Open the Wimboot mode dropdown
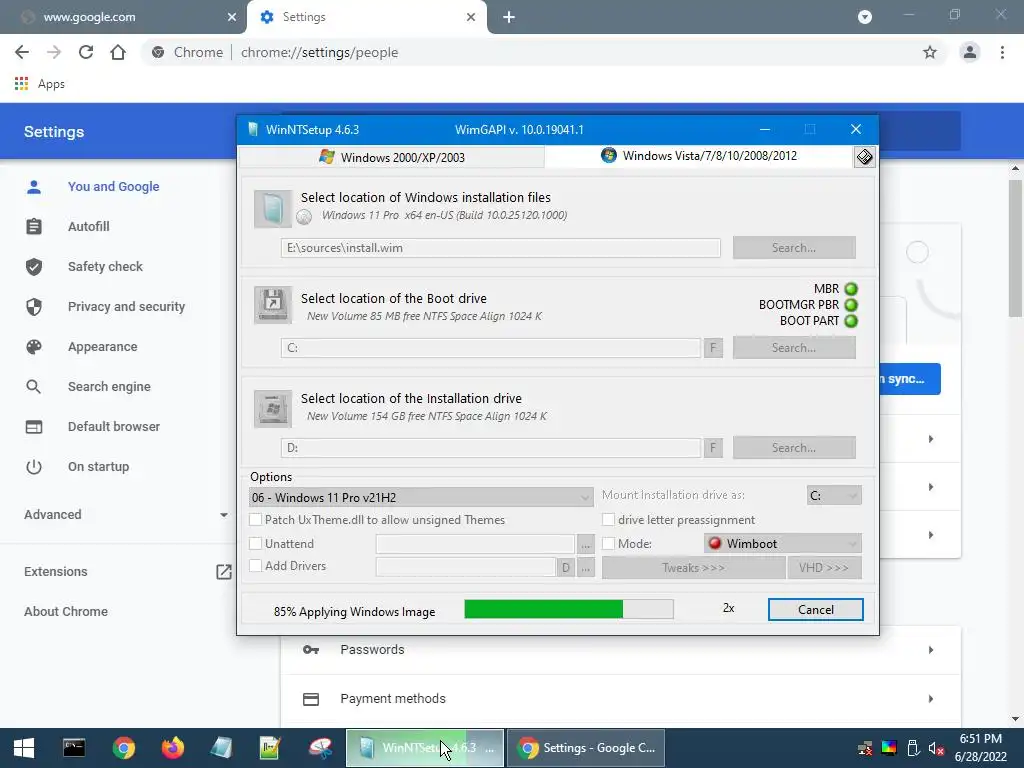 click(782, 543)
